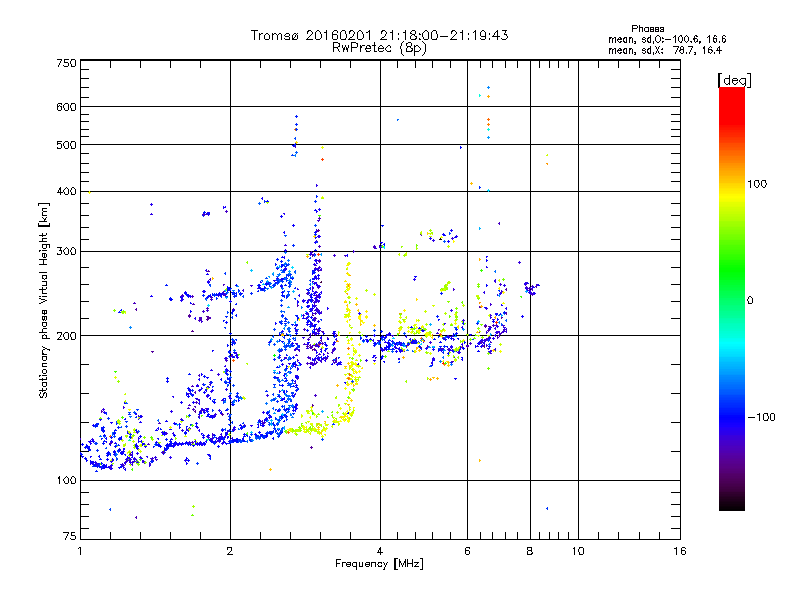Image resolution: width=800 pixels, height=600 pixels.
Task: Click the 'Frequency [MHz]' axis title
Action: pos(379,564)
